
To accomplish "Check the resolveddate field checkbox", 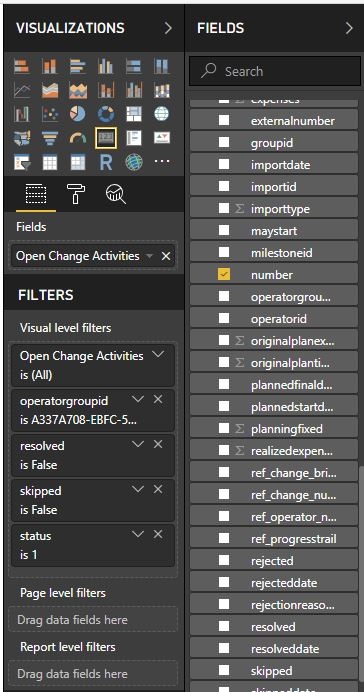I will tap(224, 649).
